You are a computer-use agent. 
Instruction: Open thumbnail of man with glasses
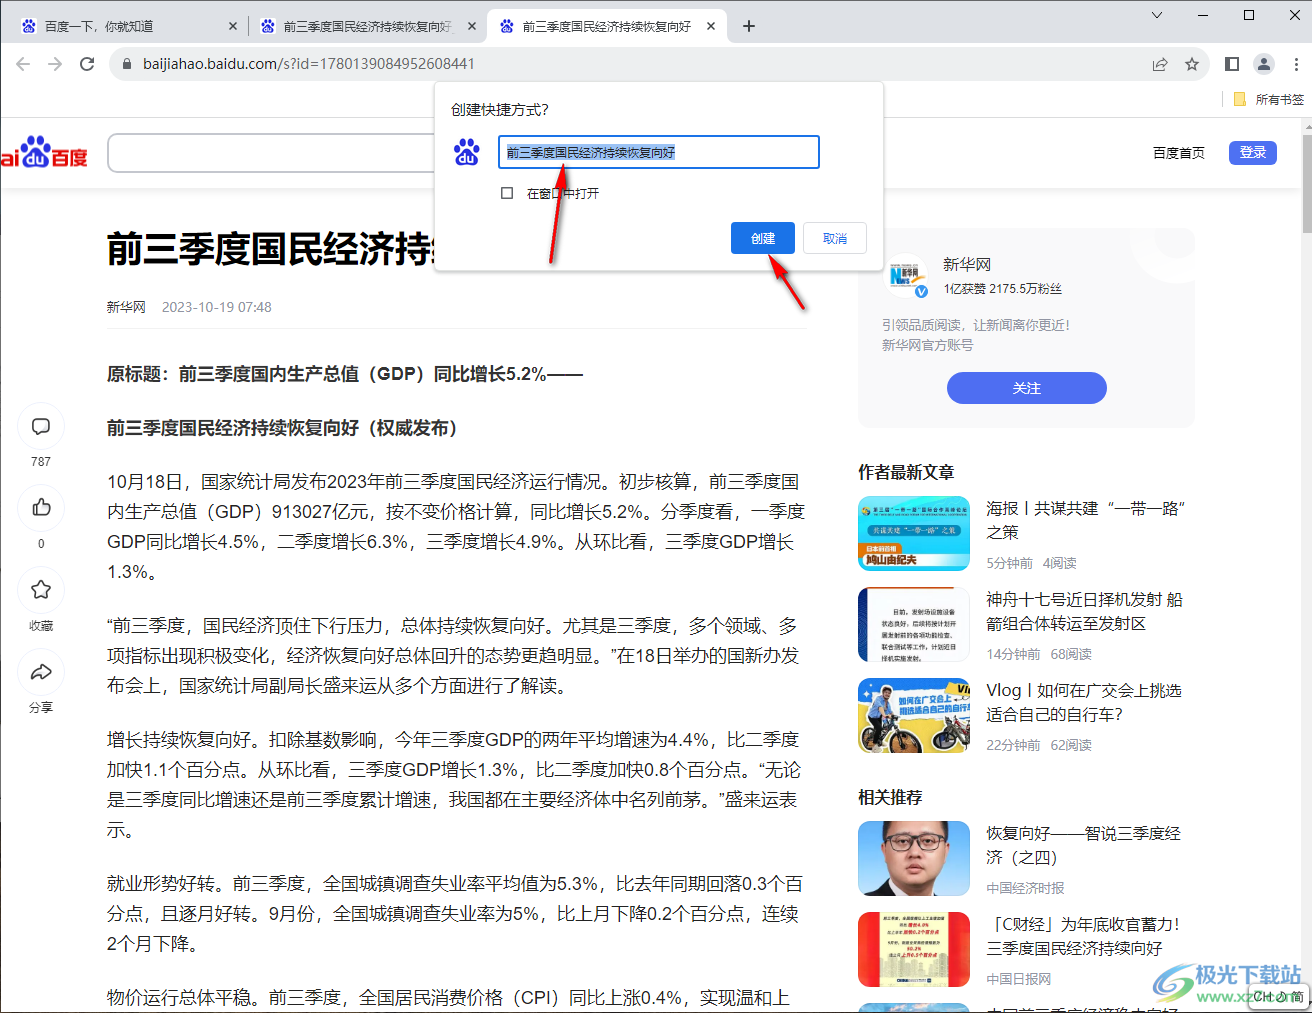point(914,858)
